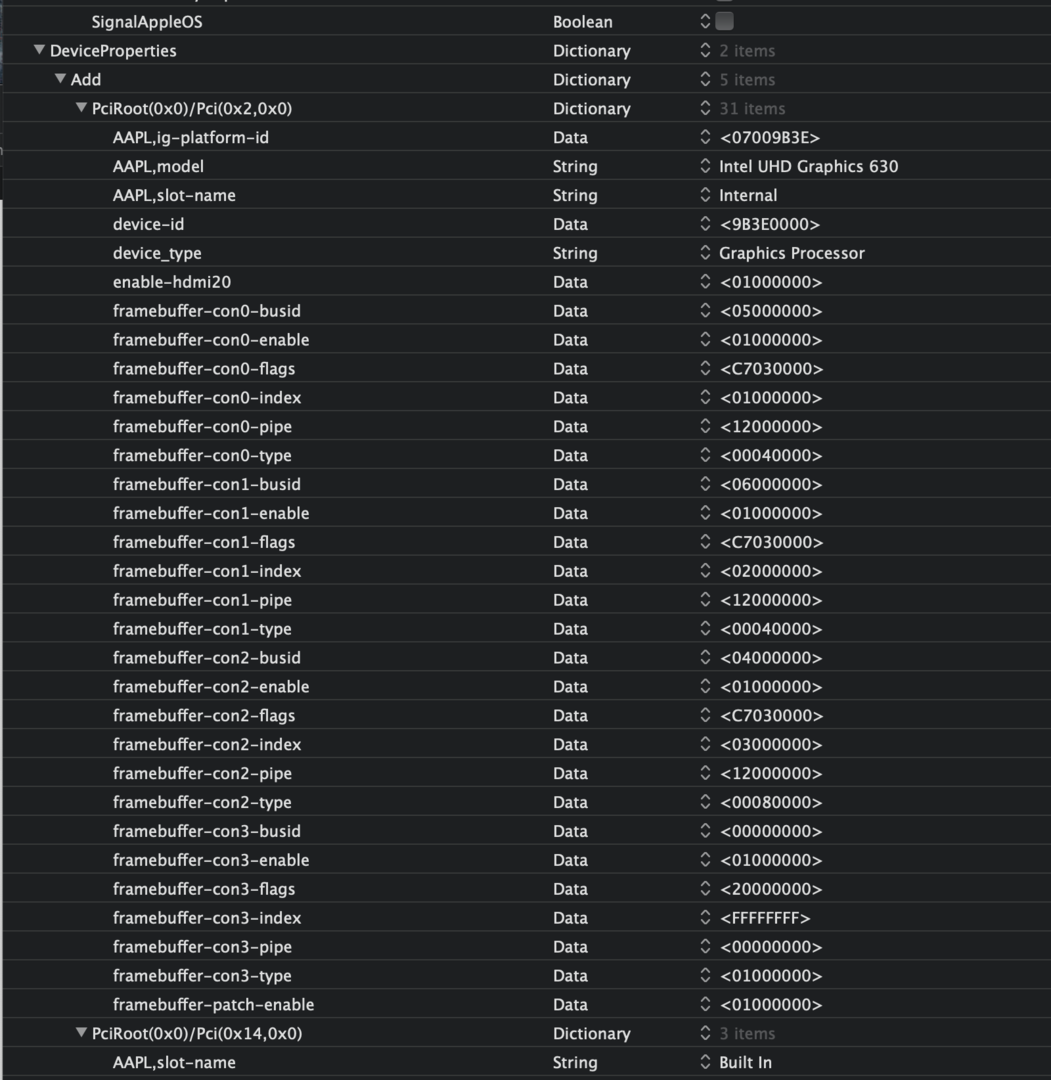Click the Intel UHD Graphics 630 value

808,166
